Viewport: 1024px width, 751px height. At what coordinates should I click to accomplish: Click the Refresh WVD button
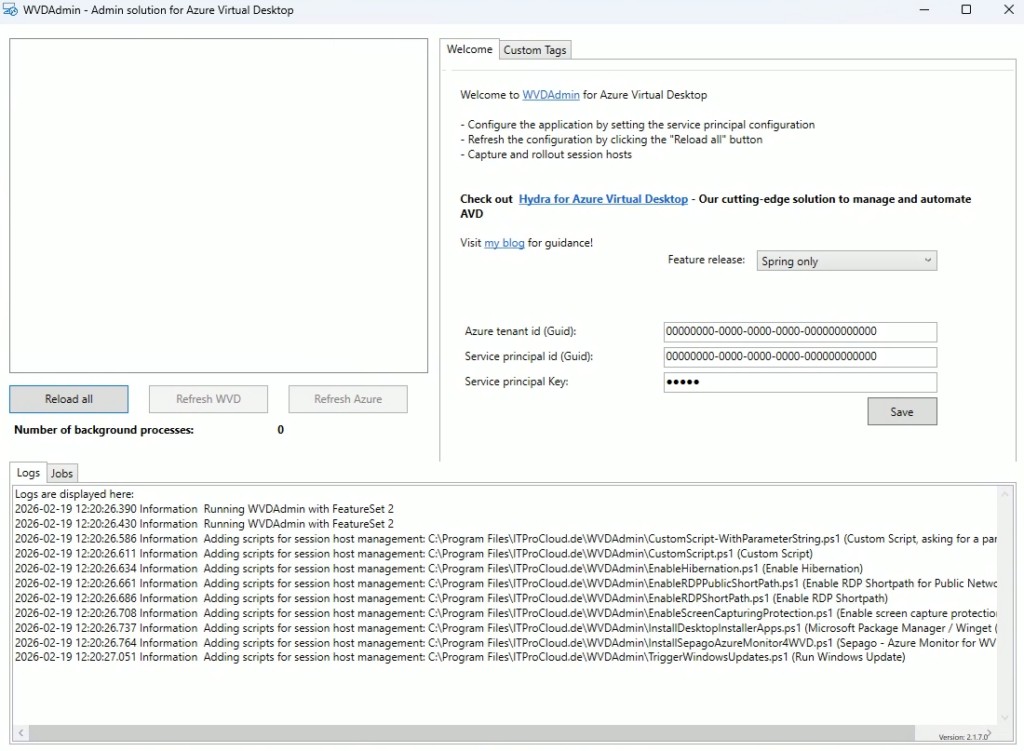208,399
